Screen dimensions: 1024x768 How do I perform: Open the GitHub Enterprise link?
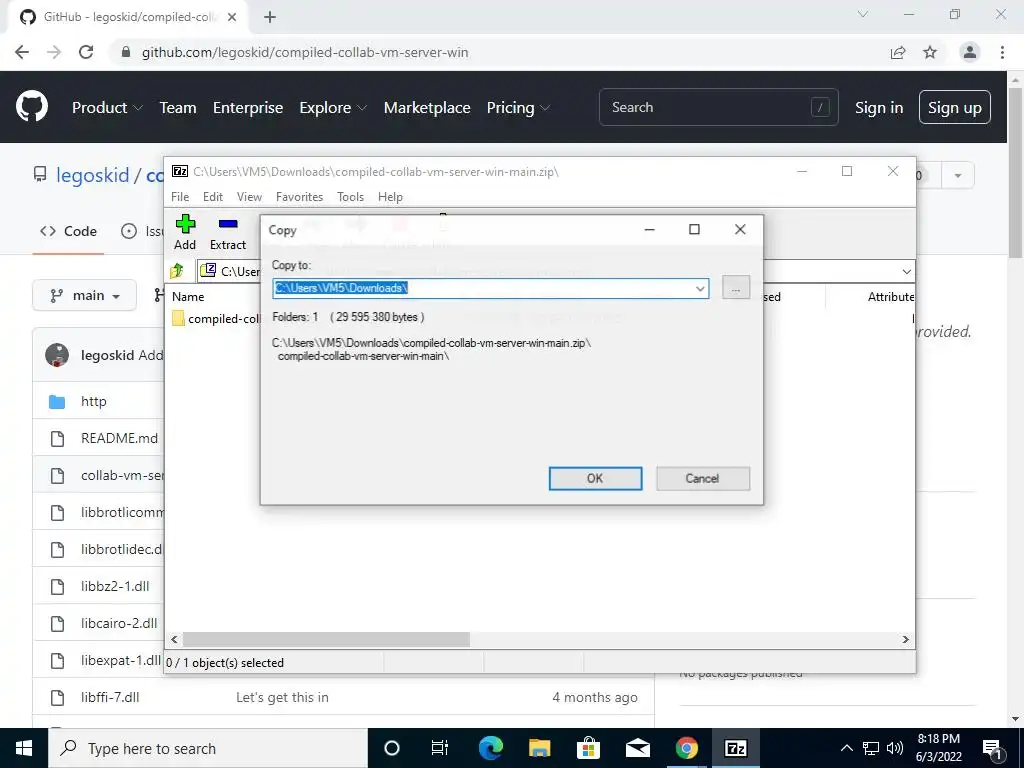(x=248, y=108)
